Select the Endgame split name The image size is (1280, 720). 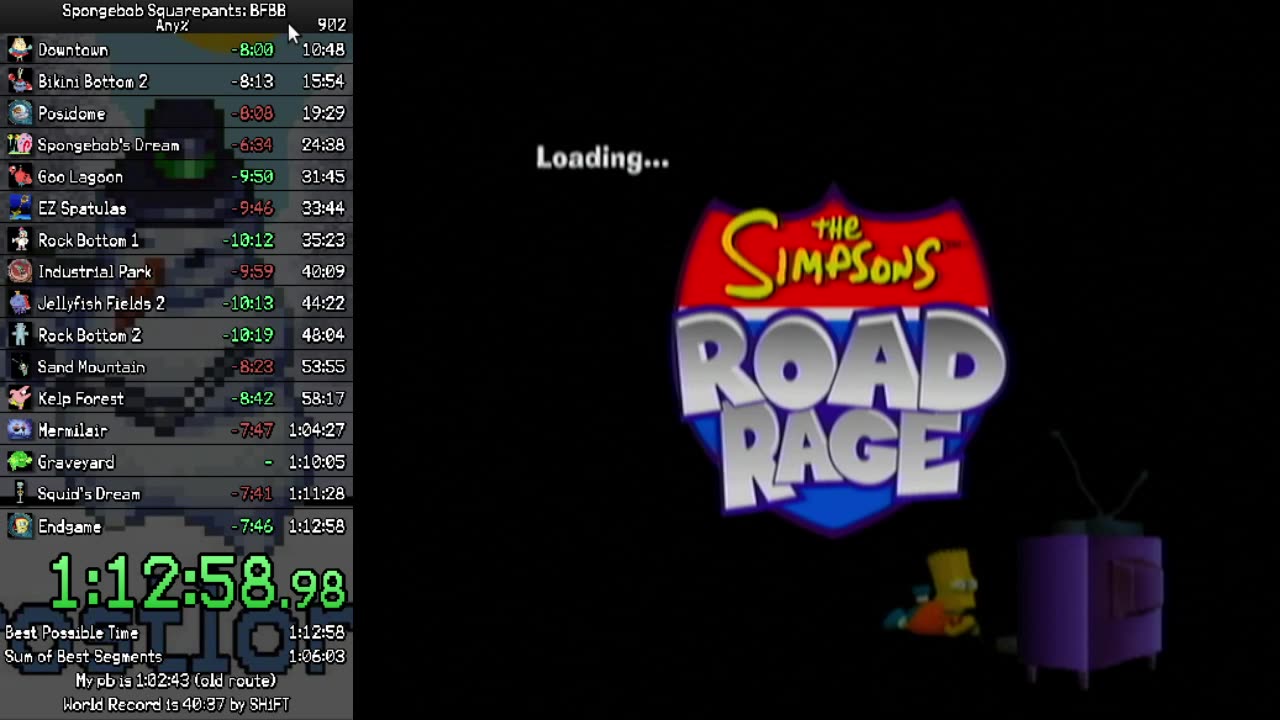point(70,526)
